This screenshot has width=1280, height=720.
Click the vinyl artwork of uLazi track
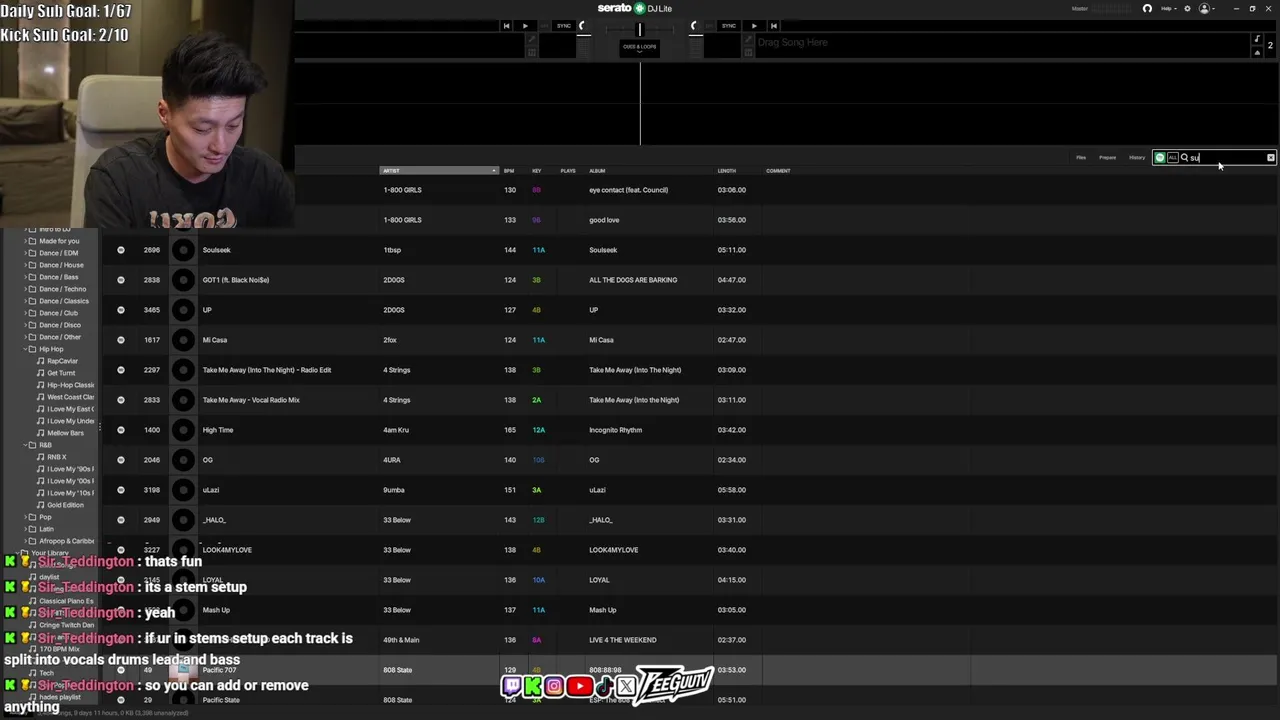tap(183, 490)
